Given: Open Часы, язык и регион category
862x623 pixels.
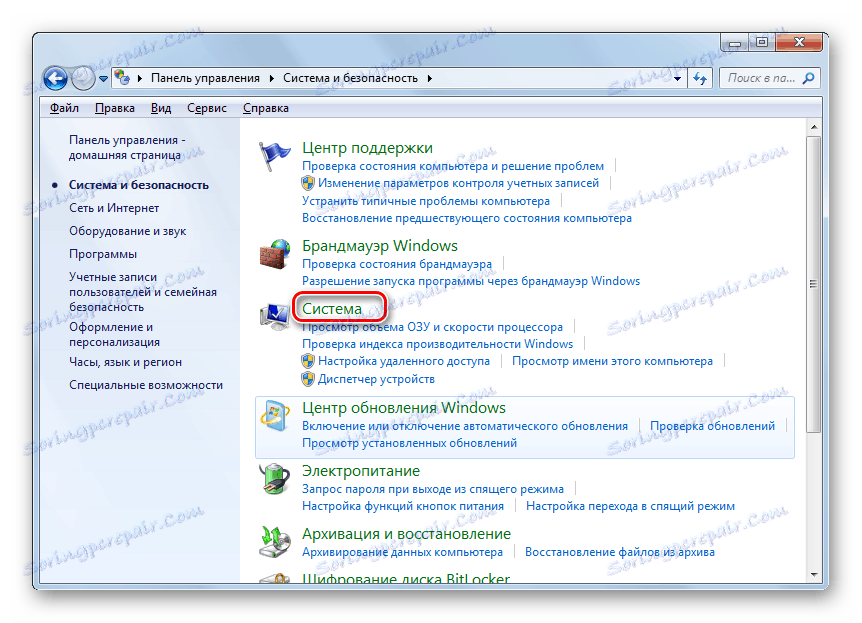Looking at the screenshot, I should [125, 362].
